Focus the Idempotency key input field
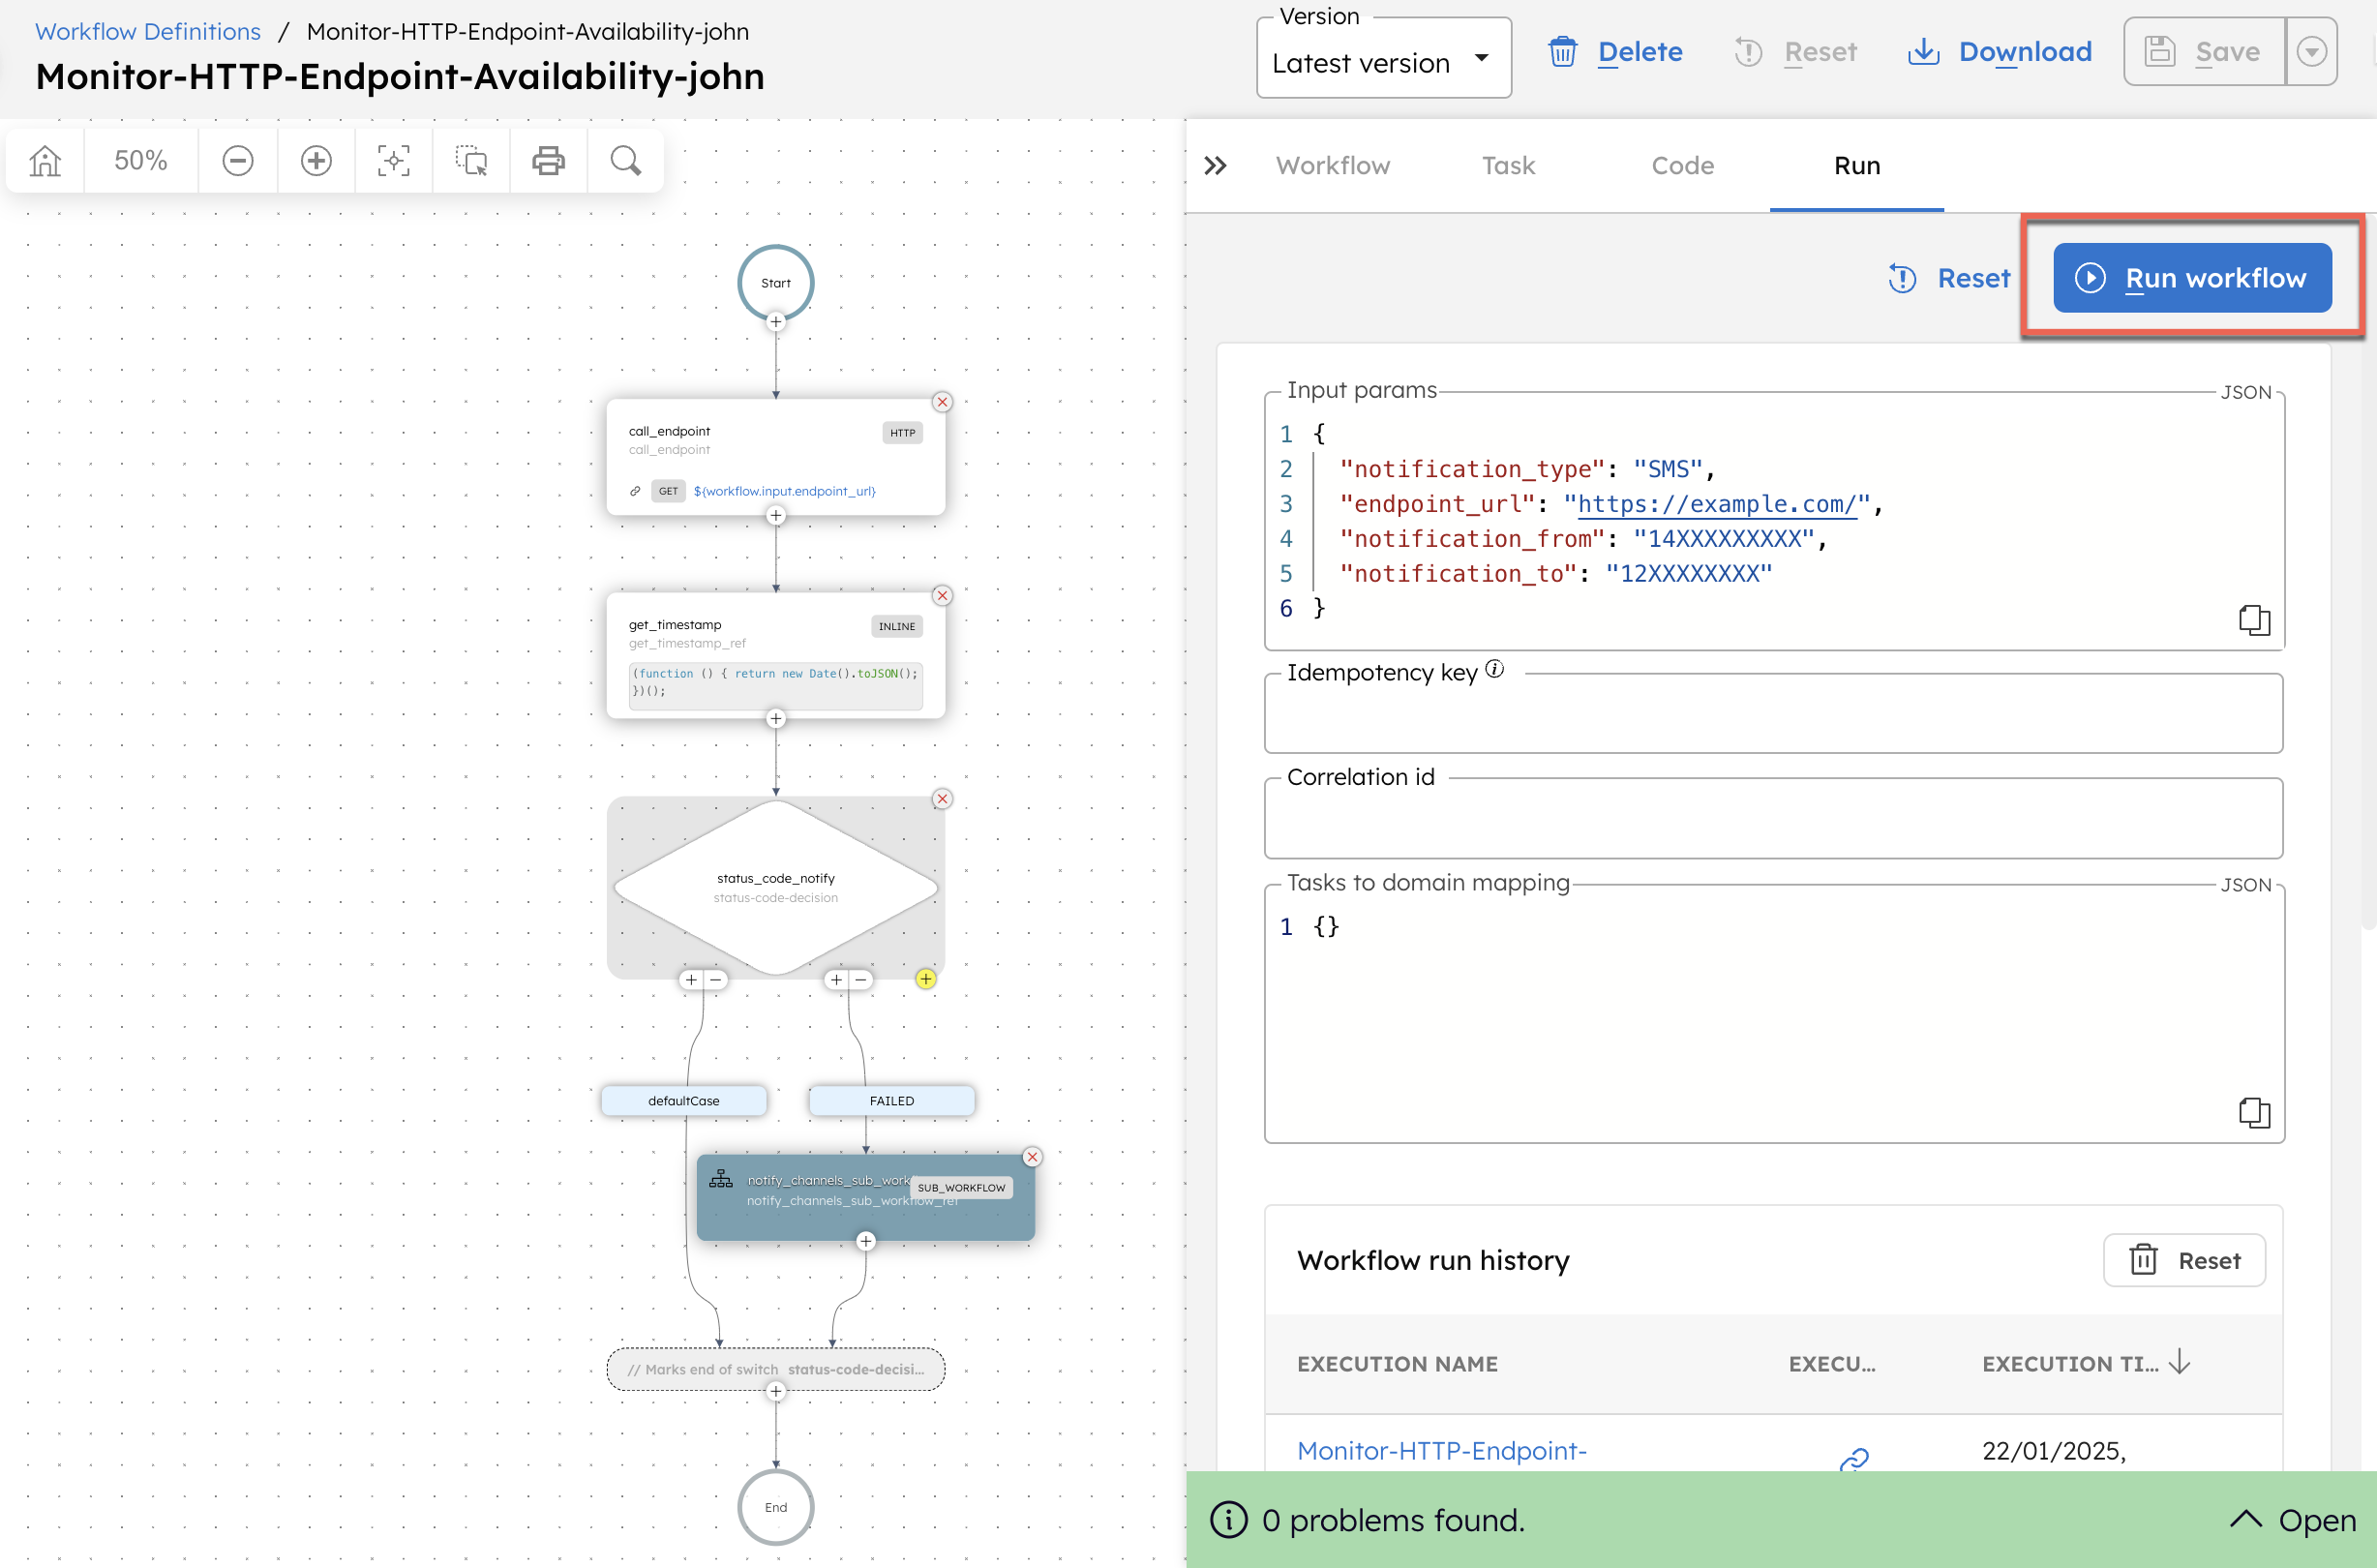2377x1568 pixels. tap(1773, 714)
